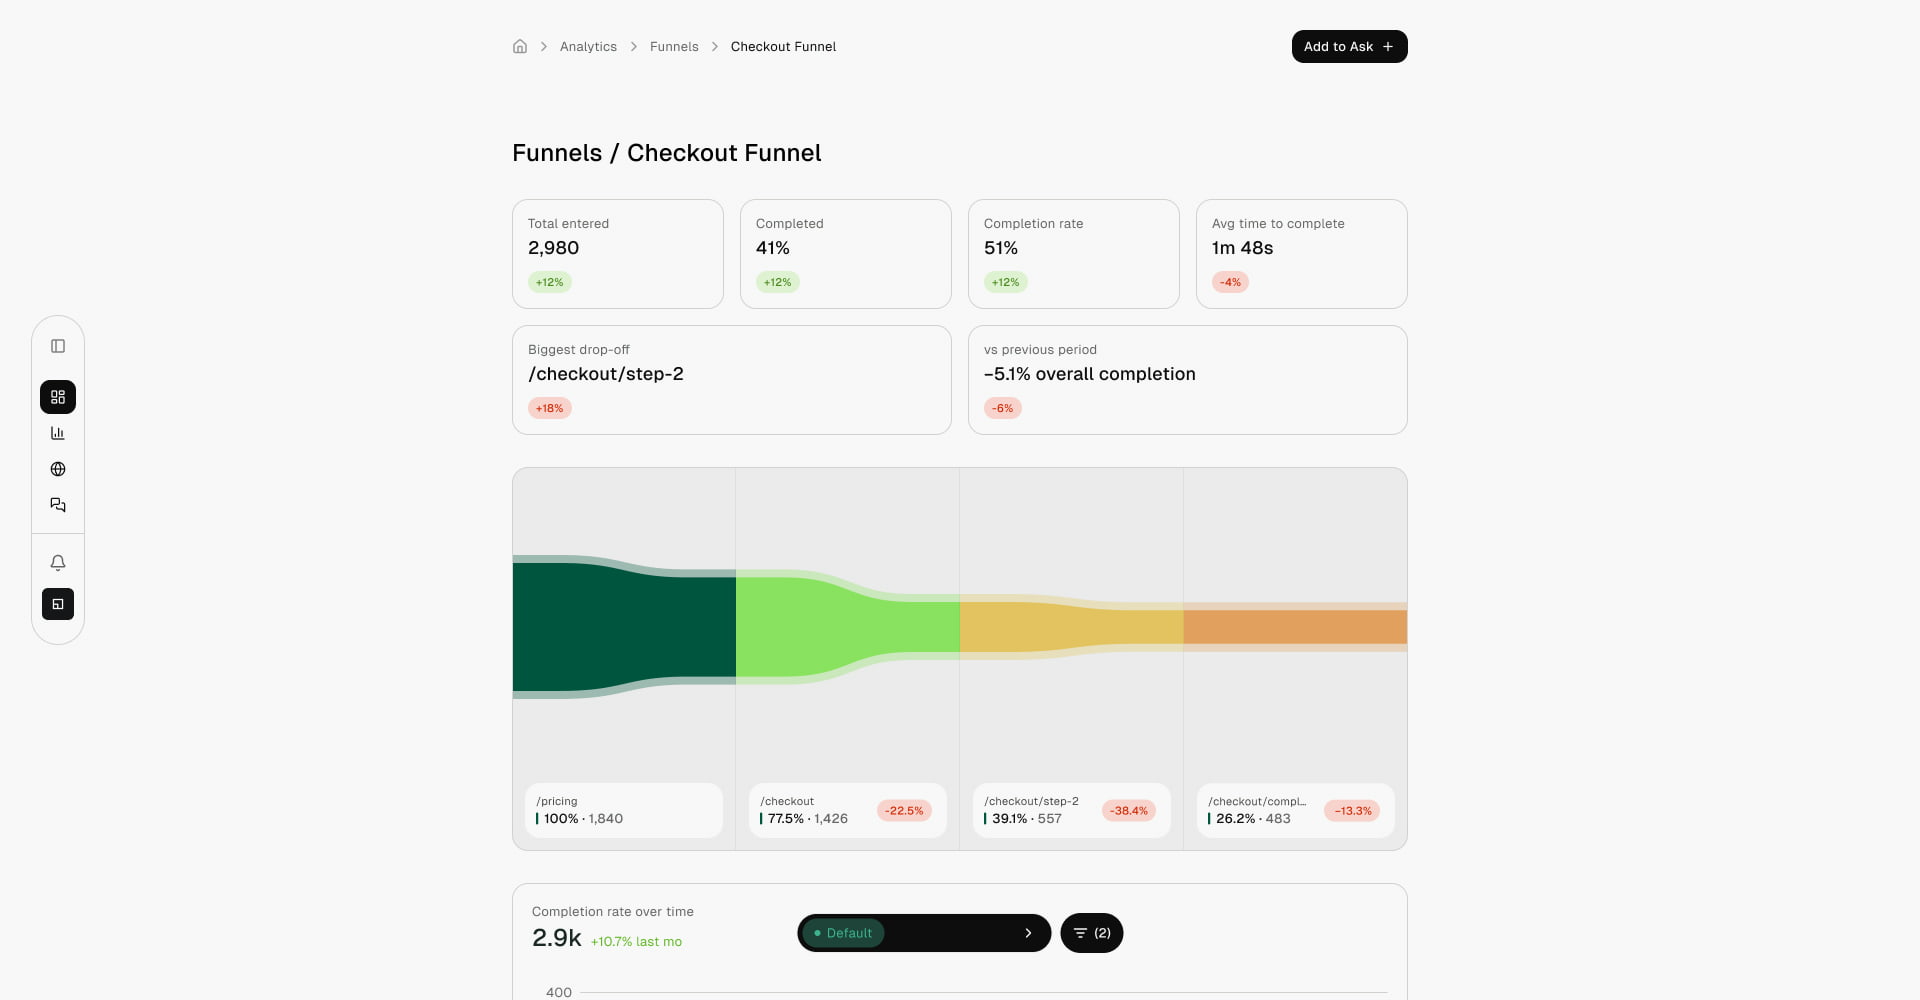This screenshot has width=1920, height=1000.
Task: Click the yellow step-2 funnel segment
Action: tap(1072, 627)
